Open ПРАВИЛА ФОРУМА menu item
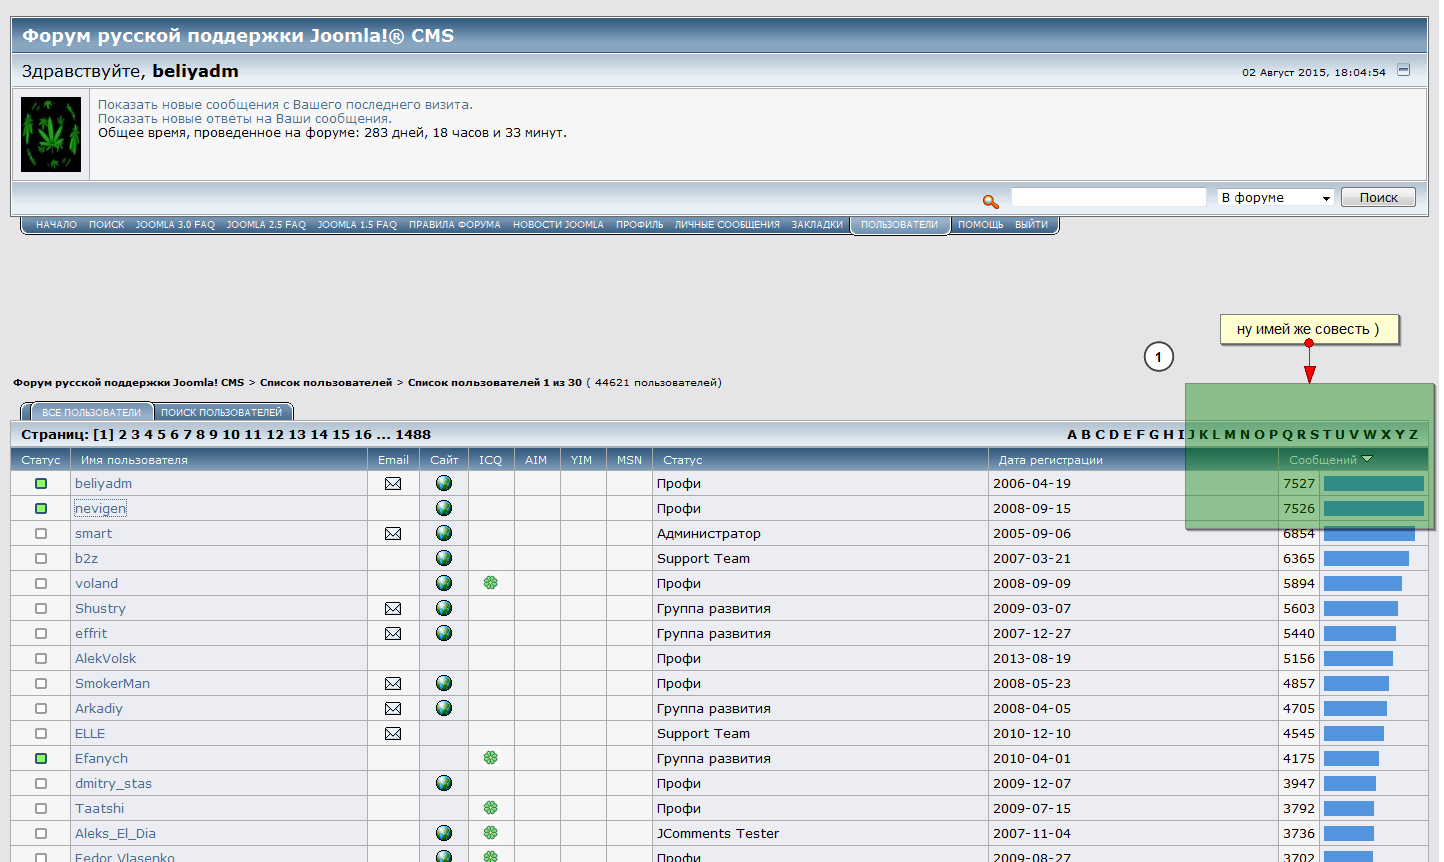 (x=455, y=225)
